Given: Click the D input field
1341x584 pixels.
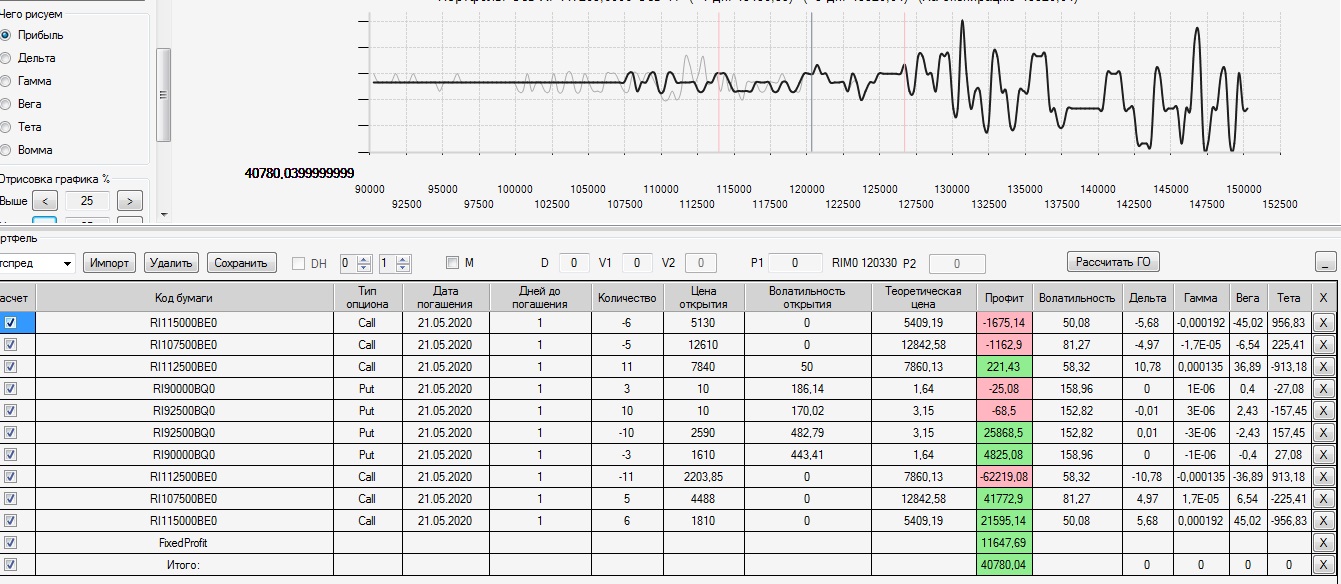Looking at the screenshot, I should [x=573, y=263].
